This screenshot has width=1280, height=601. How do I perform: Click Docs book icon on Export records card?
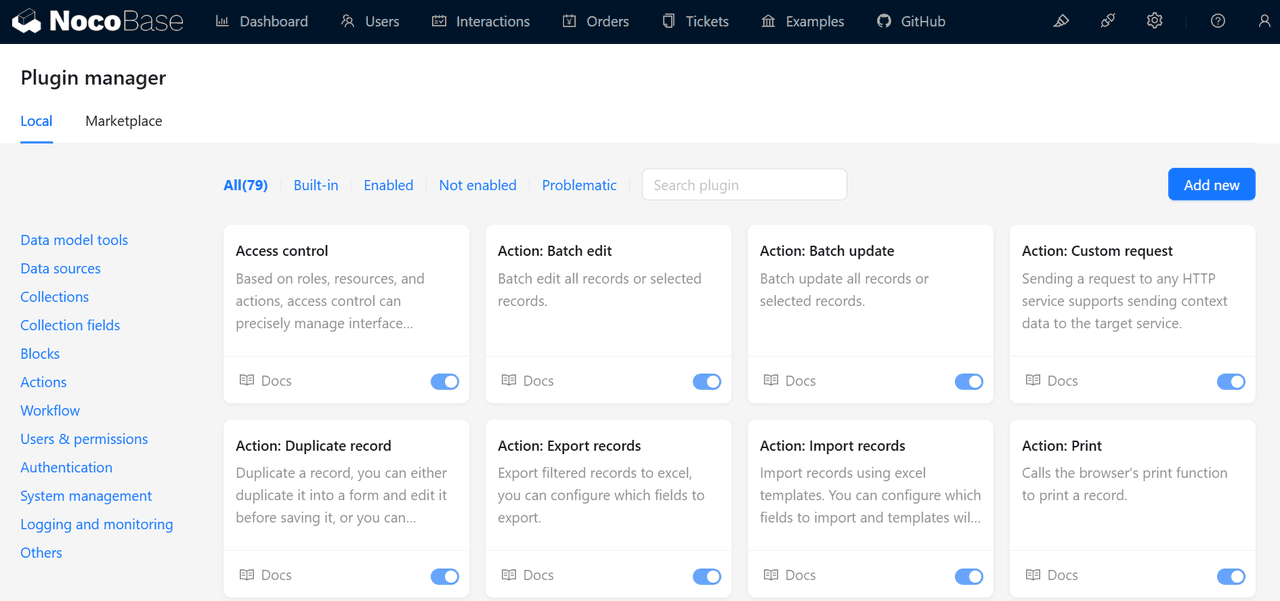pos(509,574)
